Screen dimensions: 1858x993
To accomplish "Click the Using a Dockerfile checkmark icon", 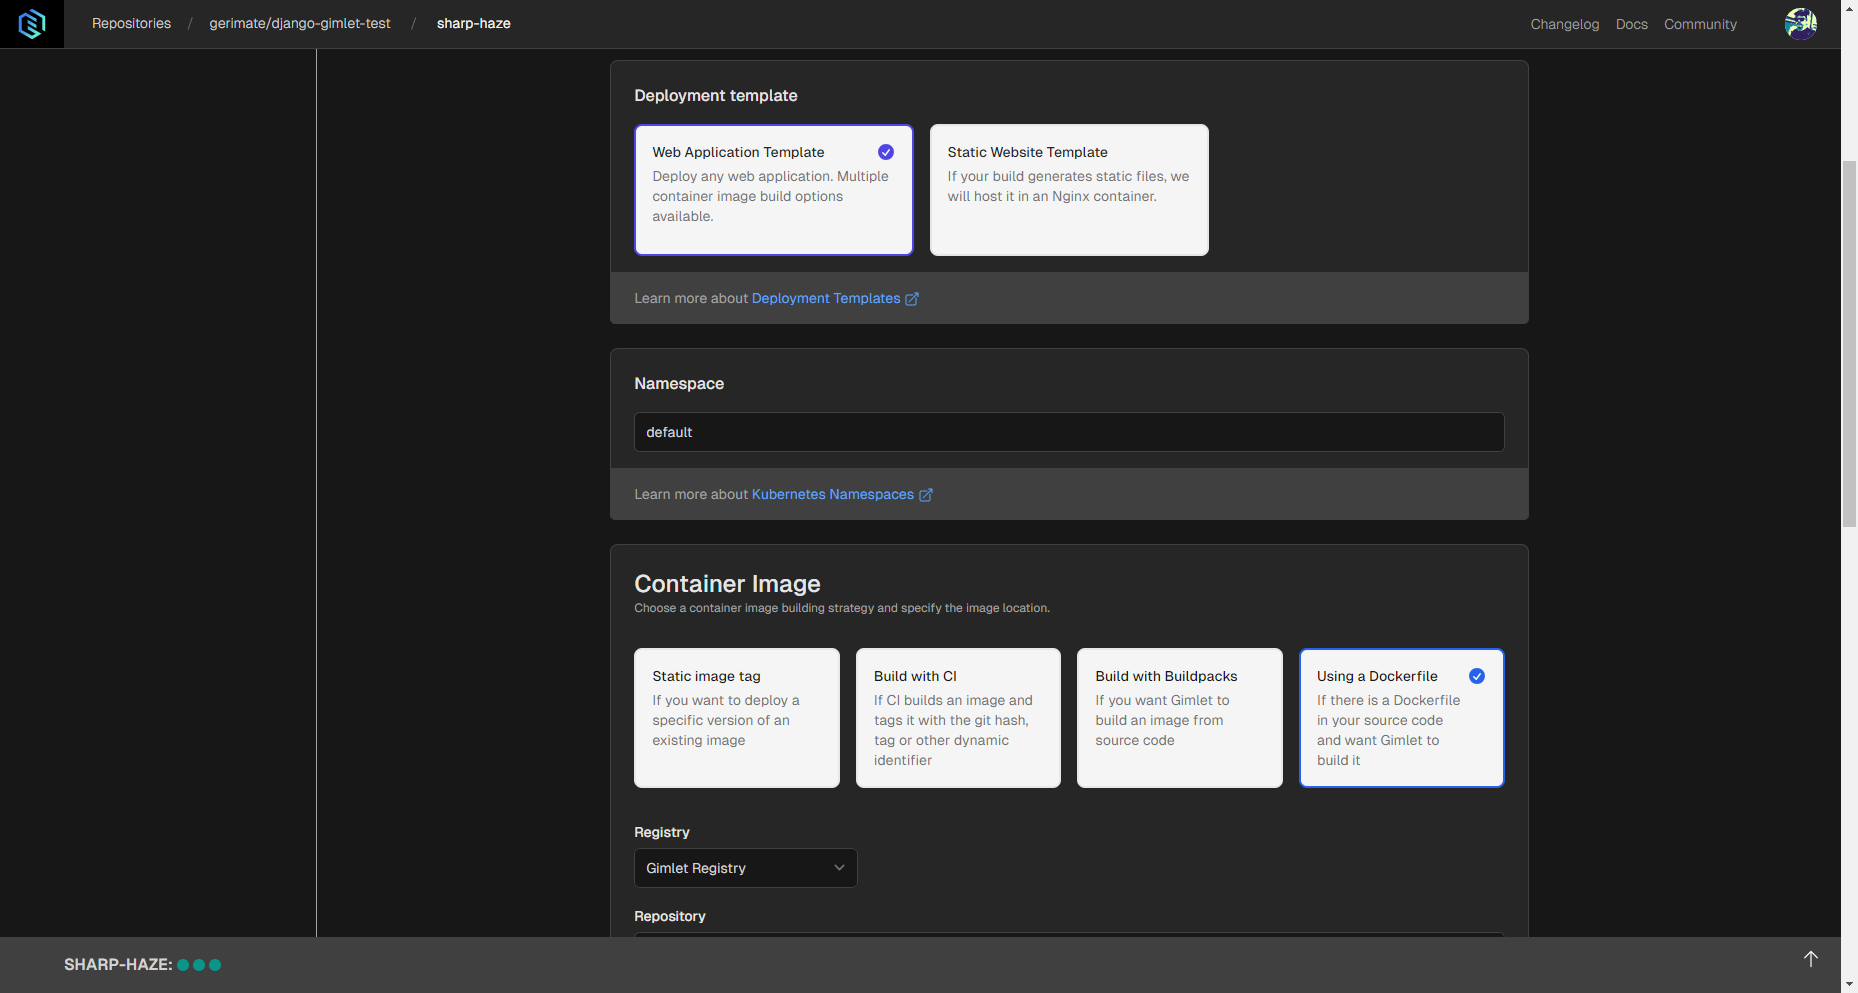I will [1477, 676].
